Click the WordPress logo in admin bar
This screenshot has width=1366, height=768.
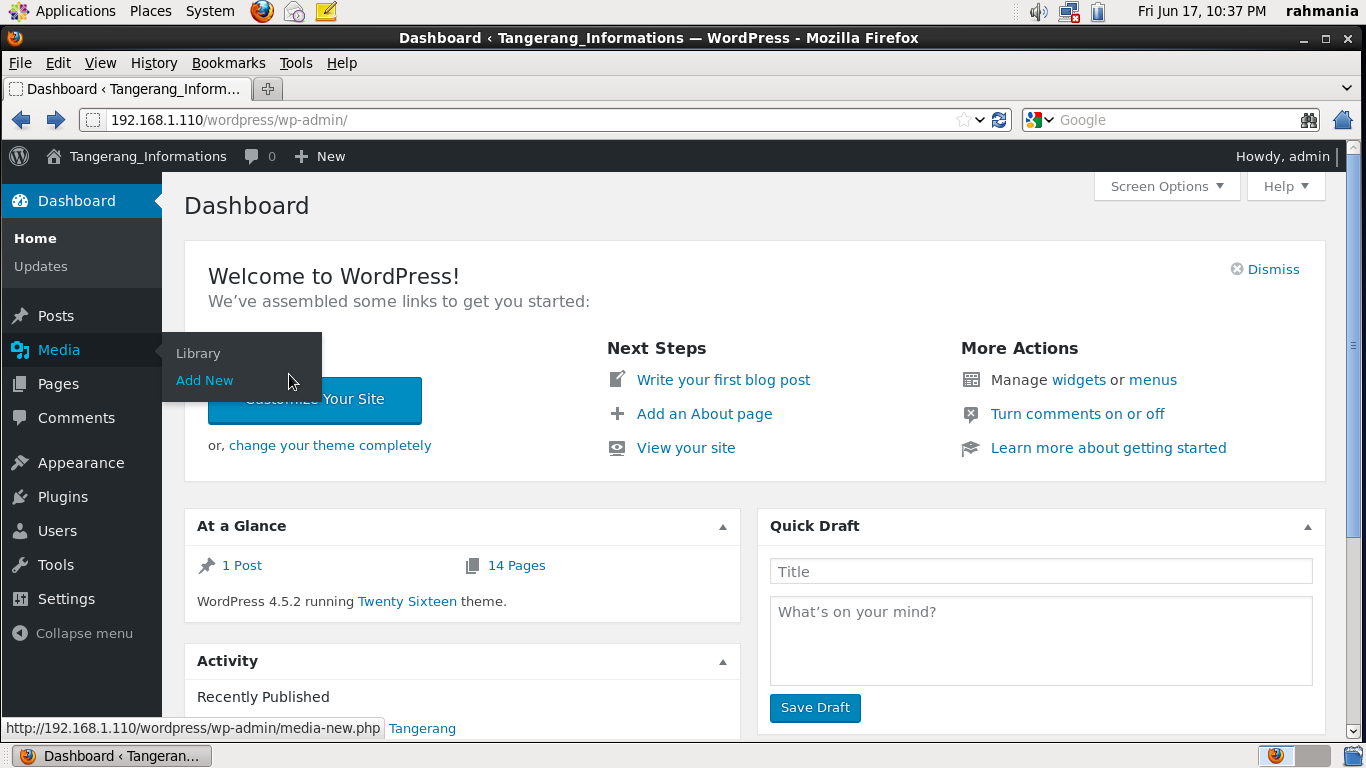click(19, 156)
